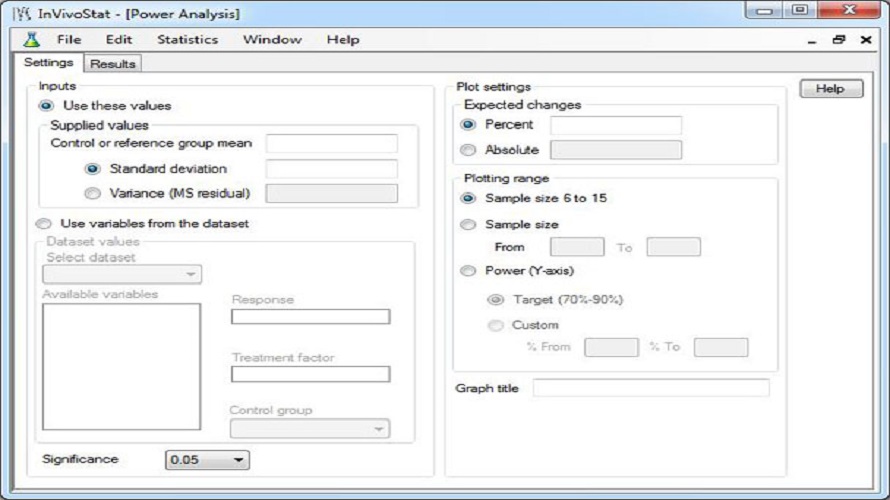The image size is (890, 500).
Task: Select Use variables from the dataset option
Action: [44, 224]
